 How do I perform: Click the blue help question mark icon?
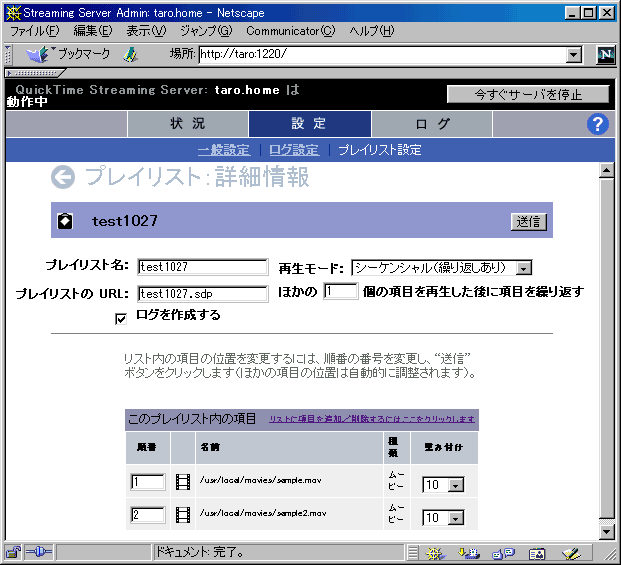point(598,124)
